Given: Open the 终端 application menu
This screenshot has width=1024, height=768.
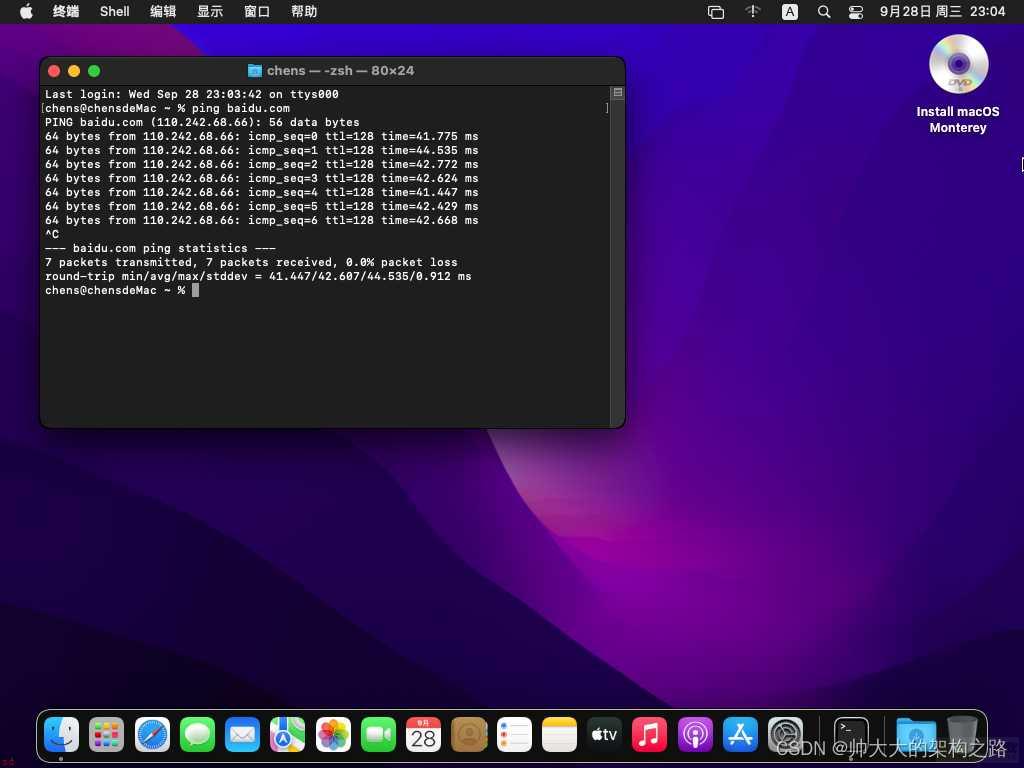Looking at the screenshot, I should pos(65,11).
